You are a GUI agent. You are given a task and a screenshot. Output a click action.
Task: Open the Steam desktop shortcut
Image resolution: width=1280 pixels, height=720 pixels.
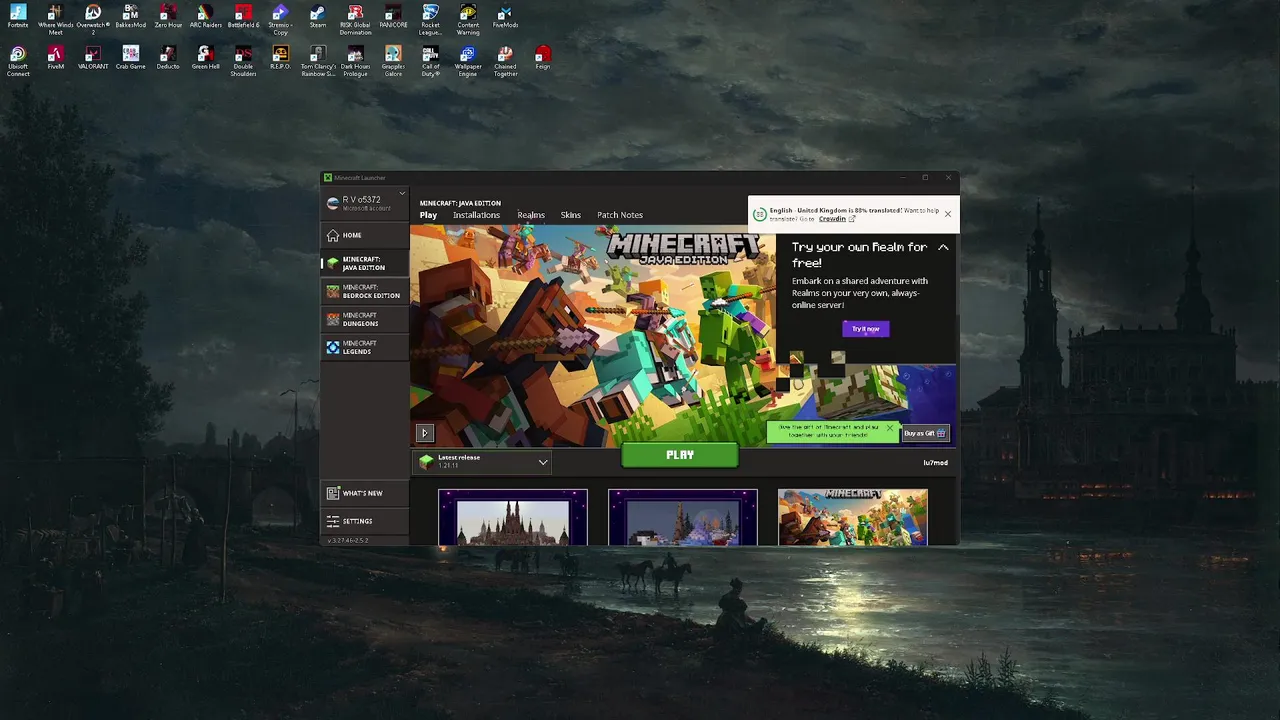(318, 17)
